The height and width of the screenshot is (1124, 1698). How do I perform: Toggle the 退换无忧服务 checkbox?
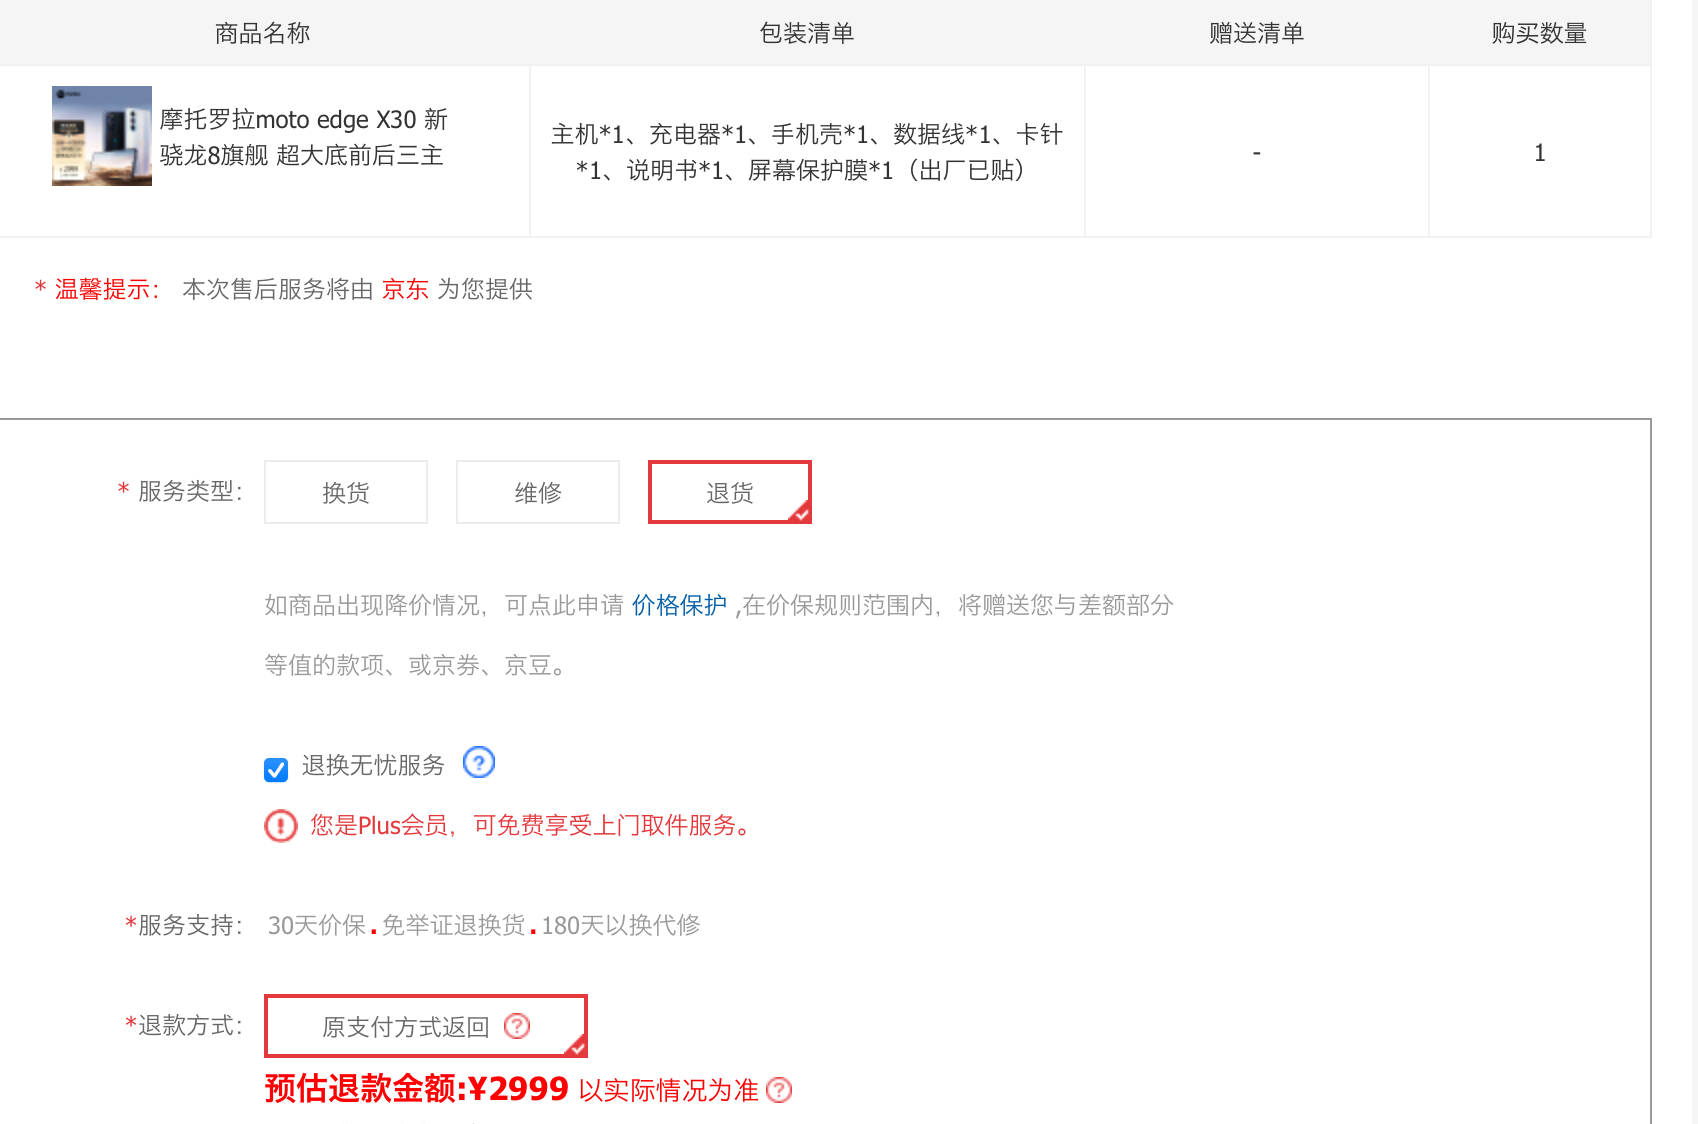pos(276,769)
